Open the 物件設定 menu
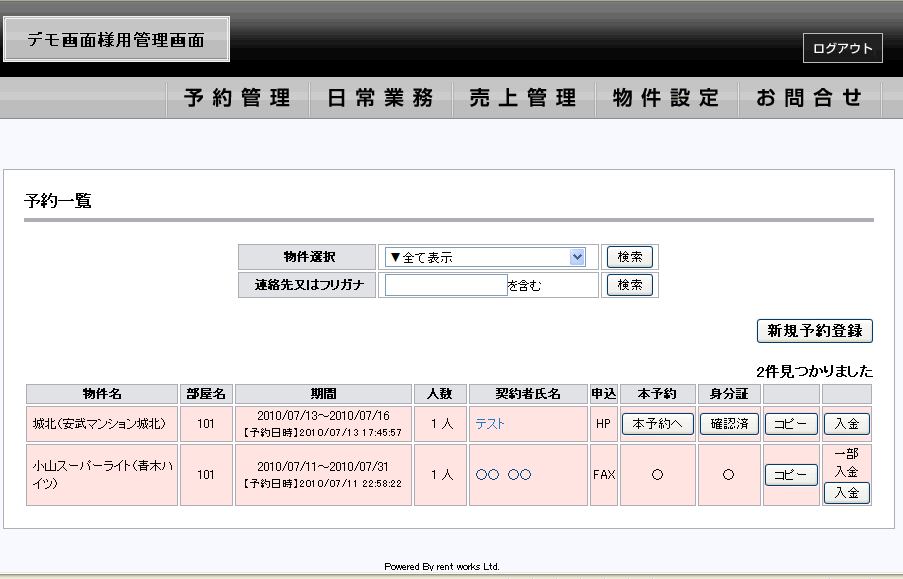Screen dimensions: 903x579 pos(667,98)
